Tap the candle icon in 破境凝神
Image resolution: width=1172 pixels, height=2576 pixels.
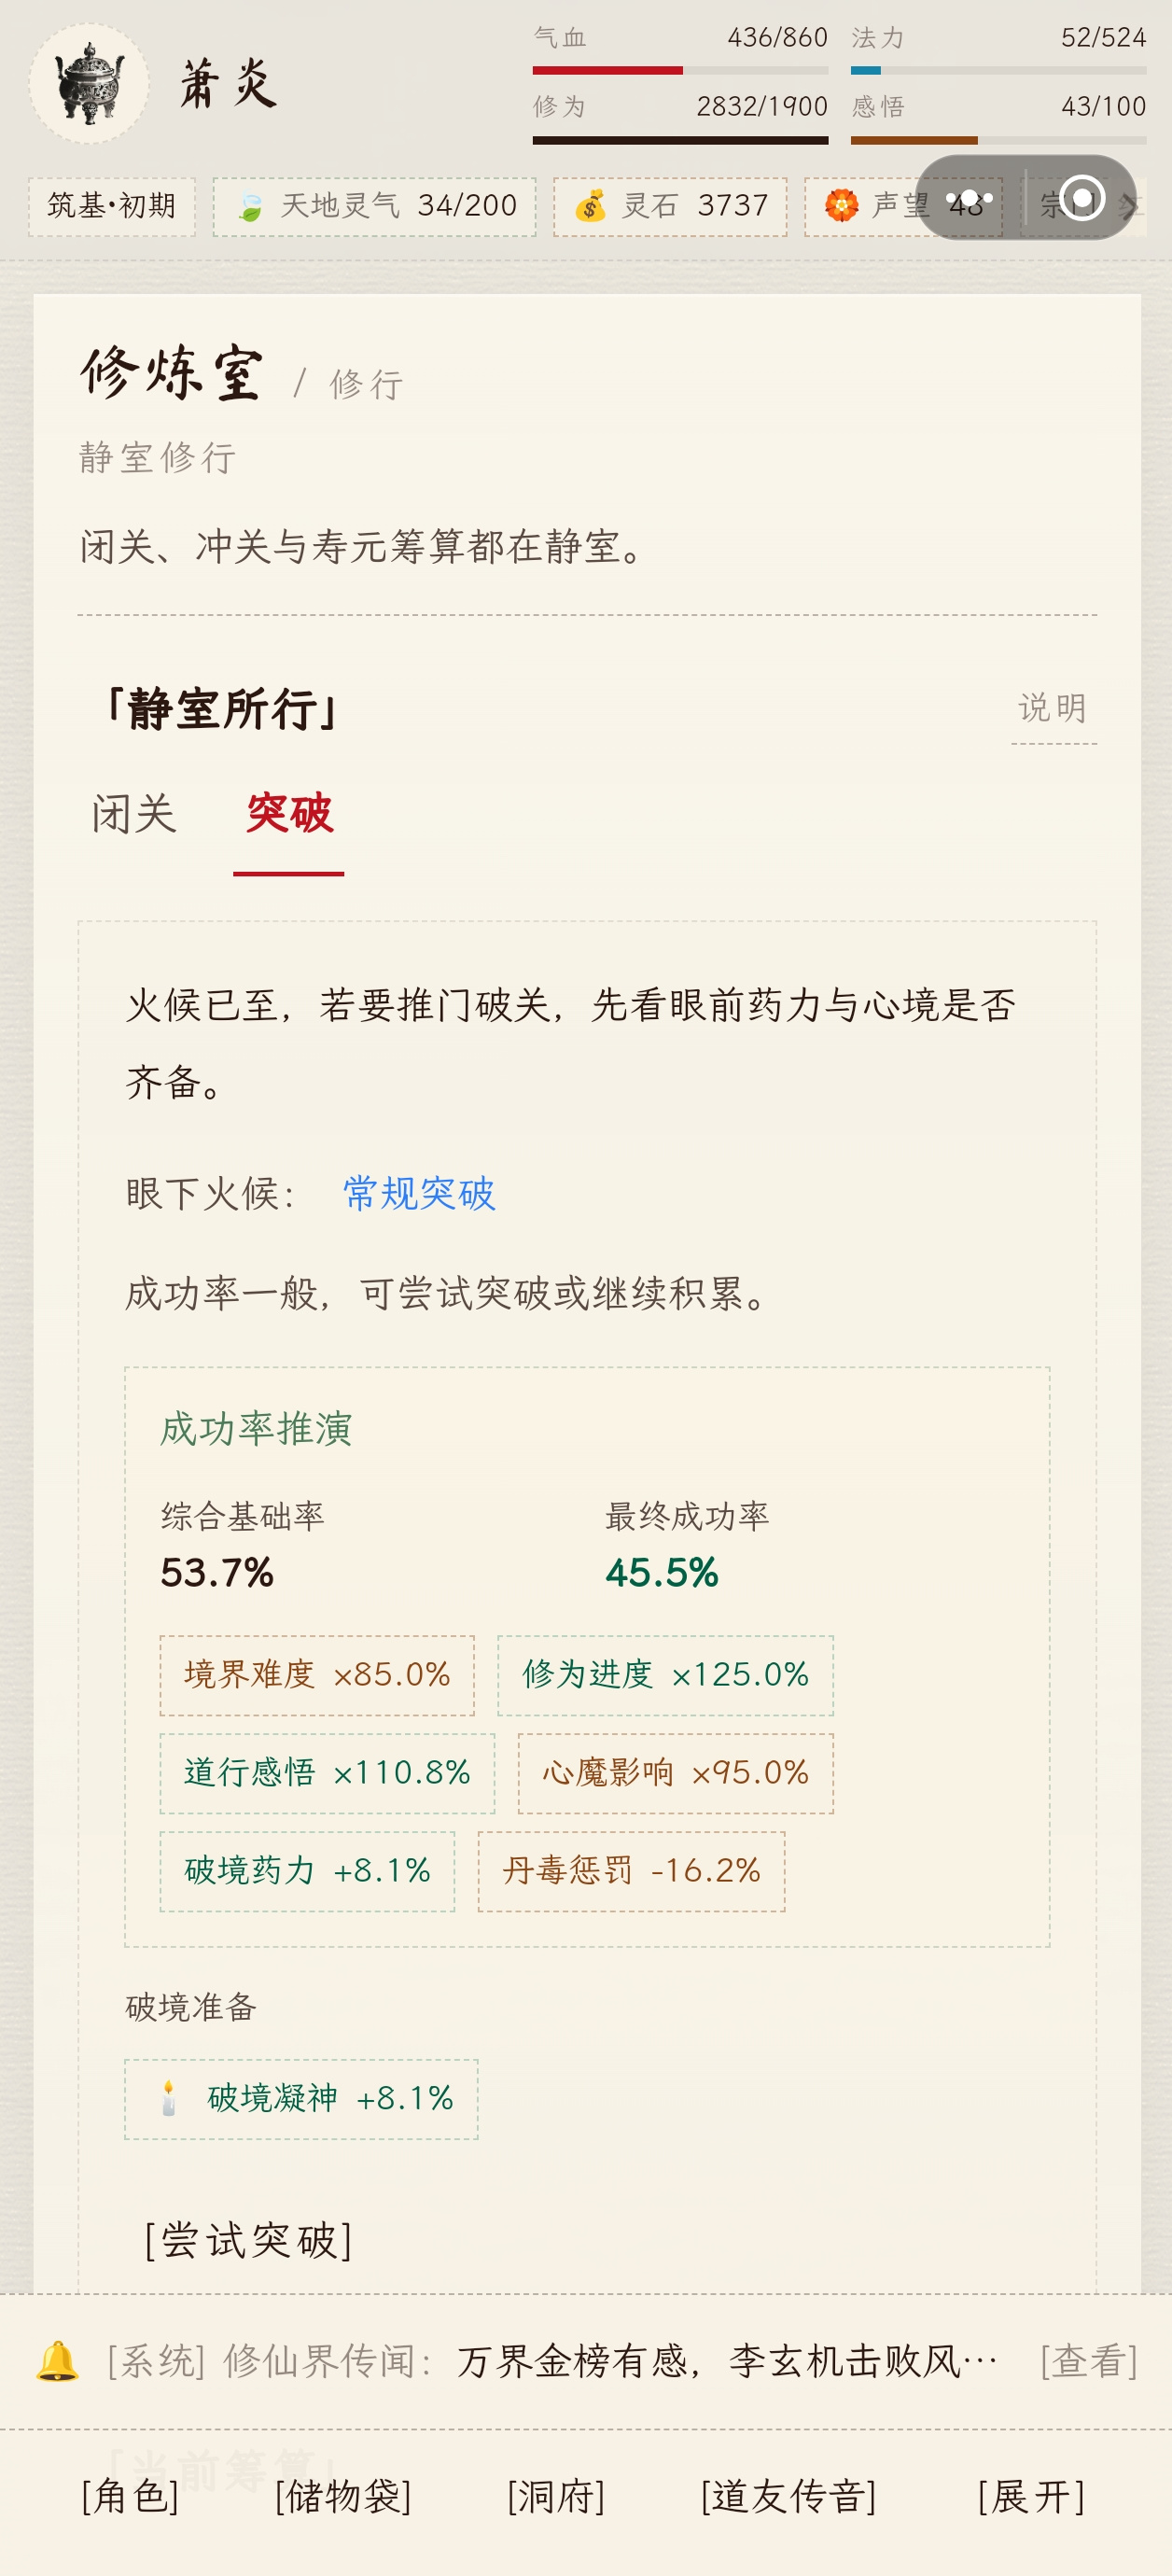click(168, 2098)
